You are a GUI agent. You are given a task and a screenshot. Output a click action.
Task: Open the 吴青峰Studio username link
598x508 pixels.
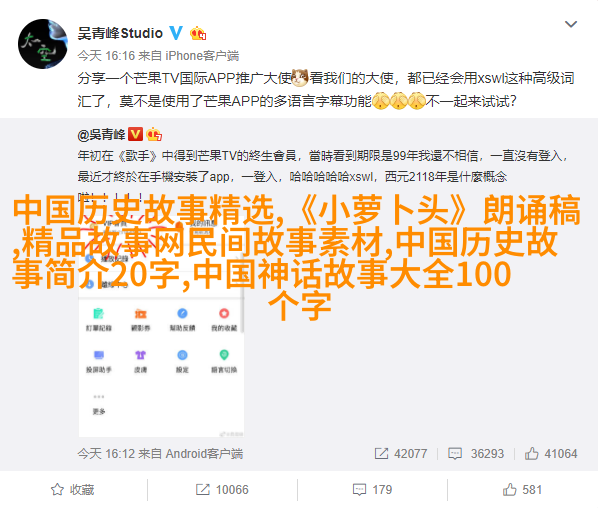[120, 34]
